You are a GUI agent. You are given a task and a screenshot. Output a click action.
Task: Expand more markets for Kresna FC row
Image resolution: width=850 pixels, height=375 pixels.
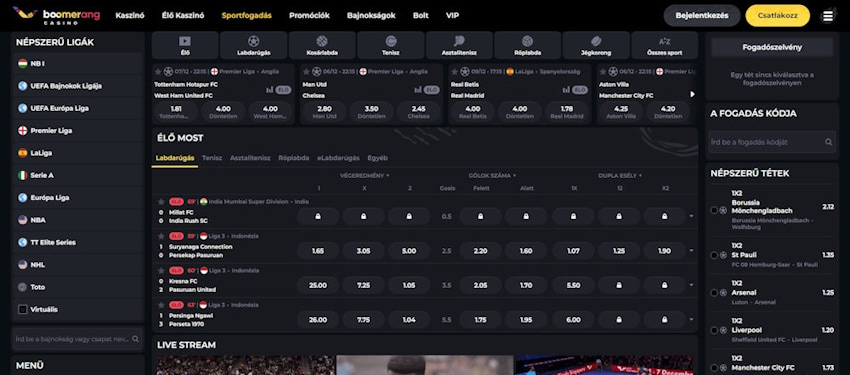(x=691, y=285)
